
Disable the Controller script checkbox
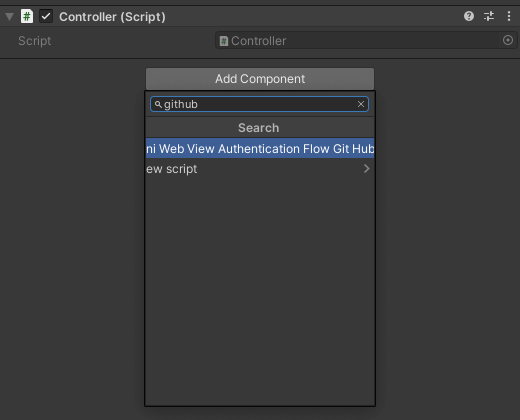[x=46, y=16]
